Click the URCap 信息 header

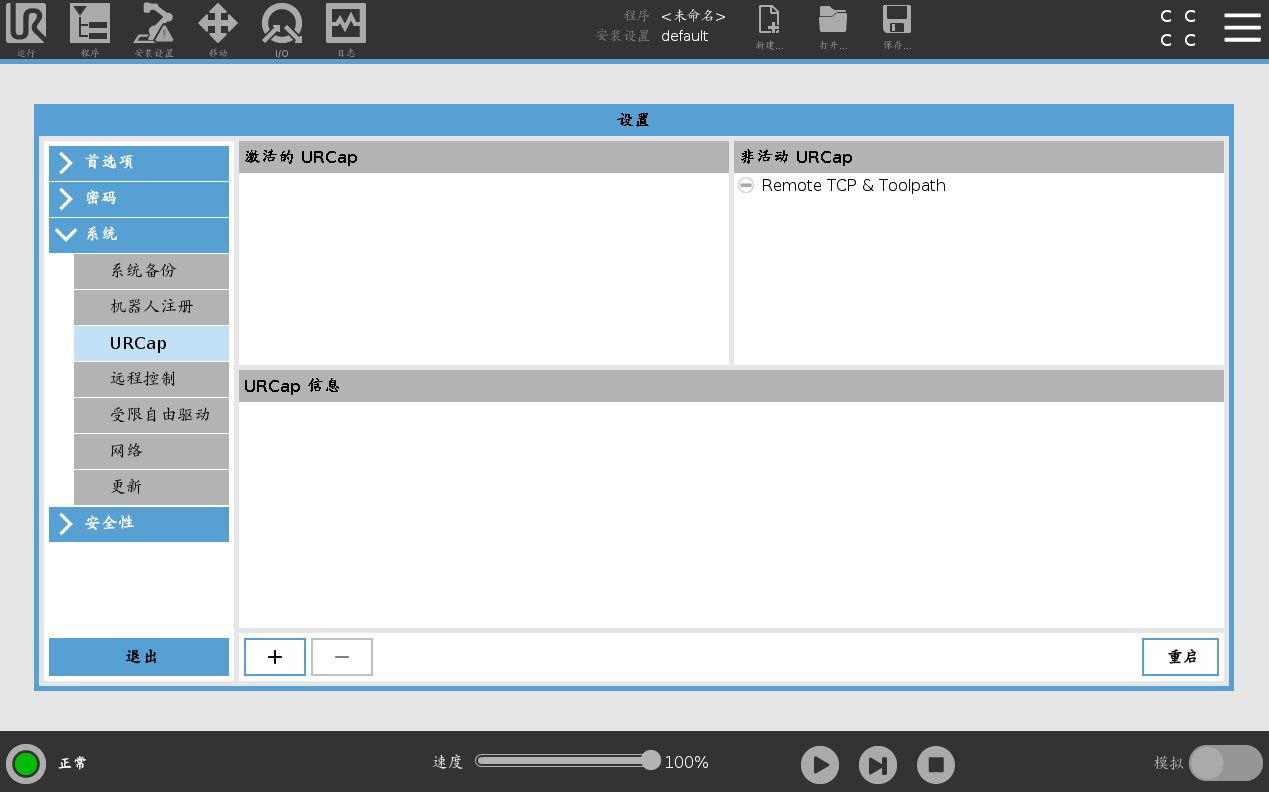731,386
